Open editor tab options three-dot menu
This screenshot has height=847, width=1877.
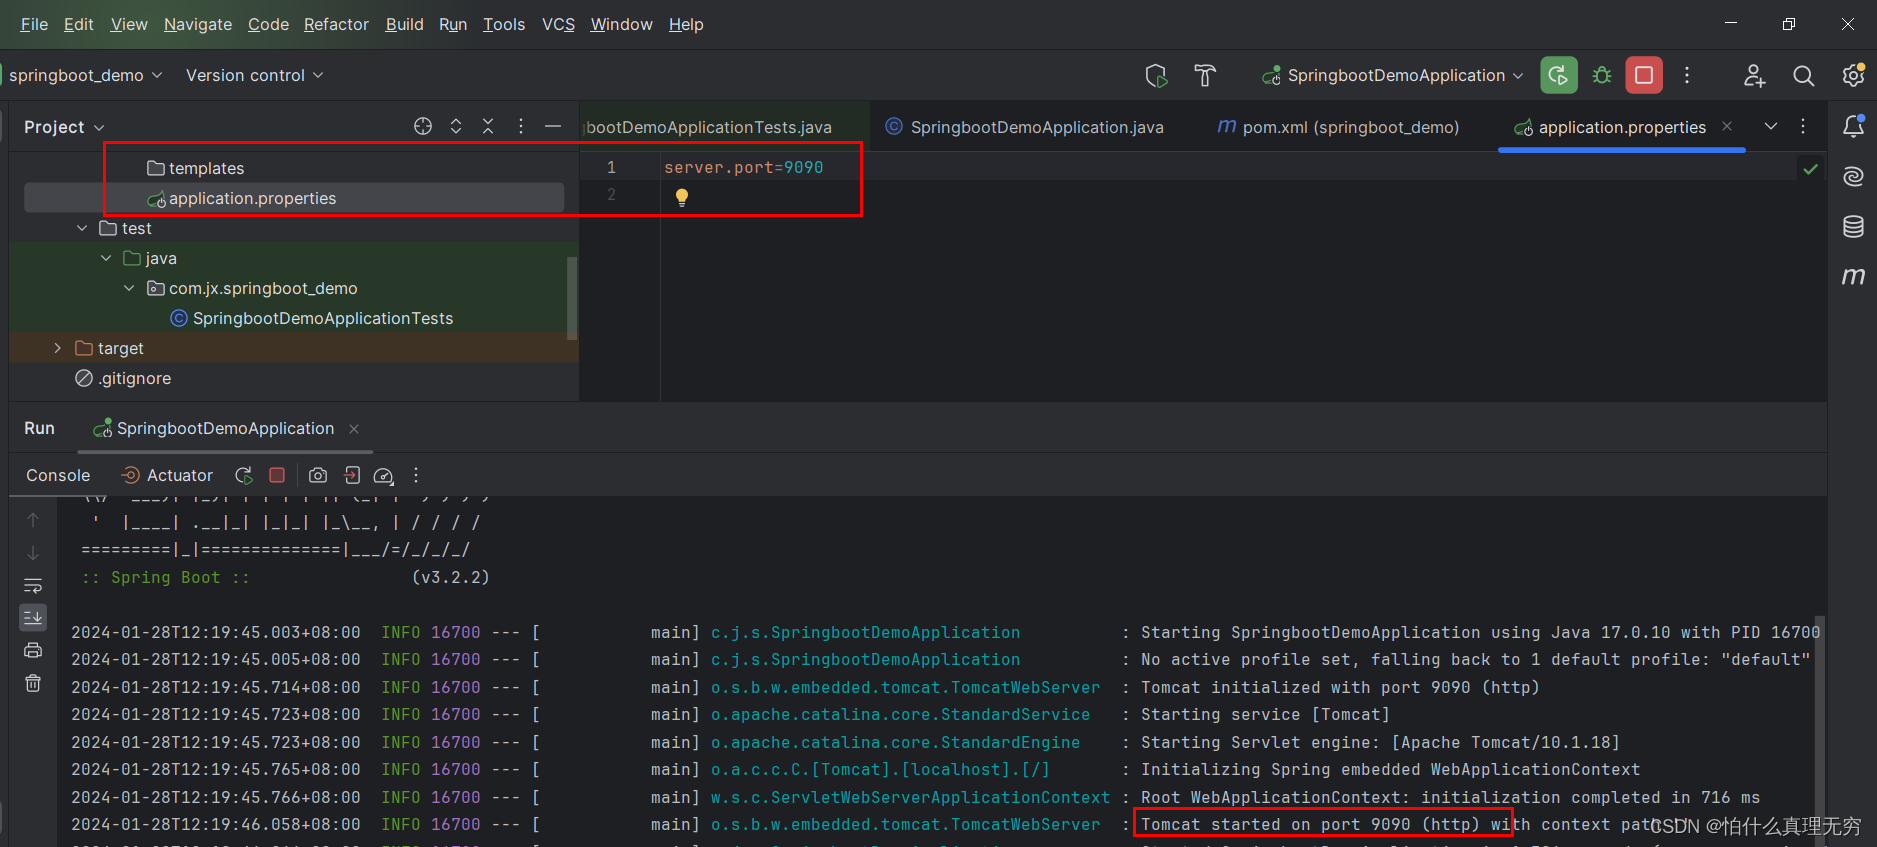[x=1803, y=126]
